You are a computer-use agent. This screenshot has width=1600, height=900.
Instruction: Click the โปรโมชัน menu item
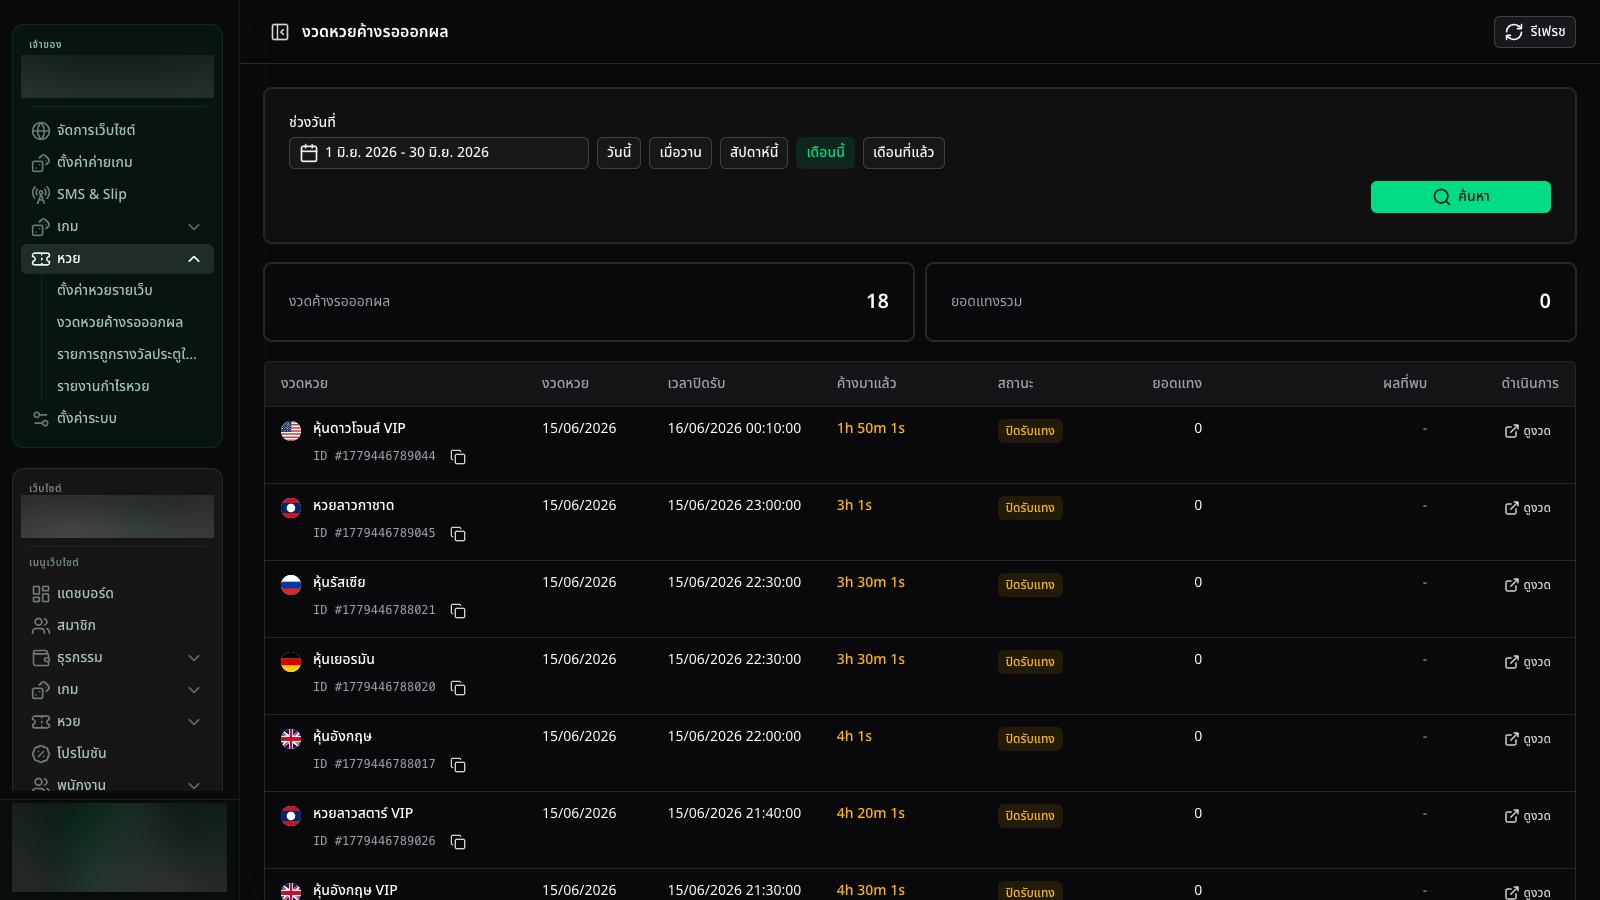[117, 754]
